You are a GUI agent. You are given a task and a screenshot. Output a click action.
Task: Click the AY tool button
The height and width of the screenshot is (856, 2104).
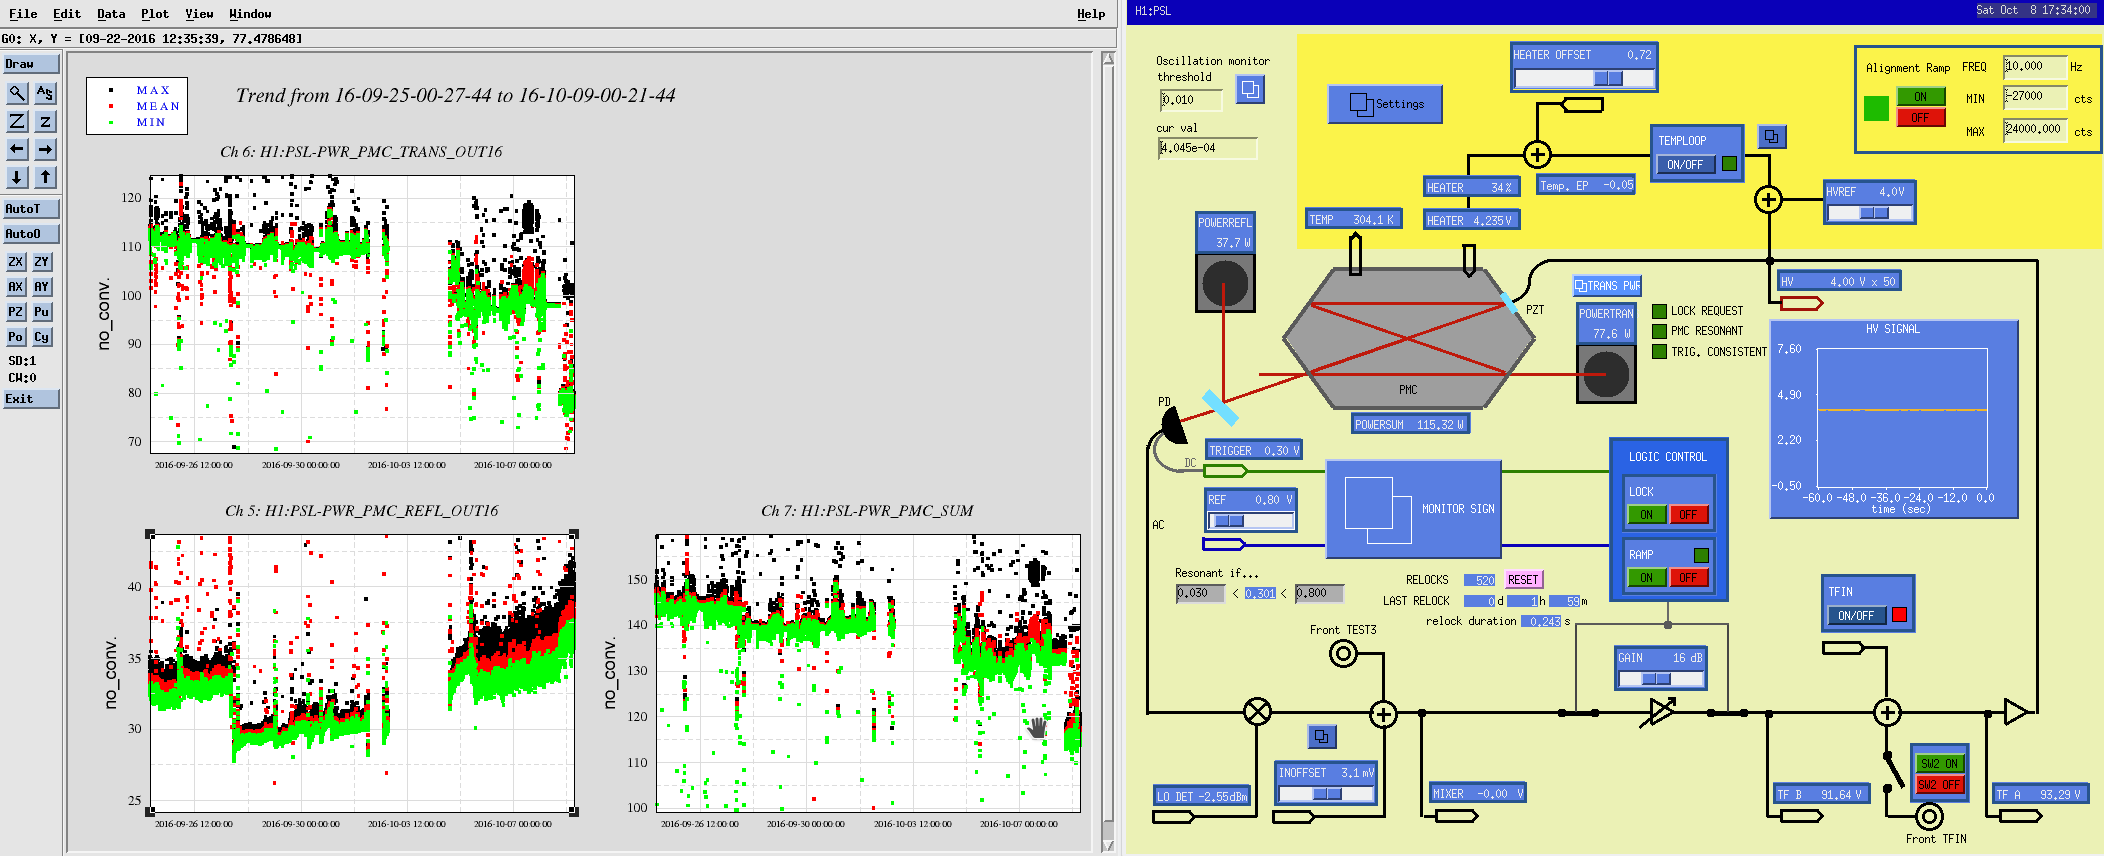(x=41, y=286)
